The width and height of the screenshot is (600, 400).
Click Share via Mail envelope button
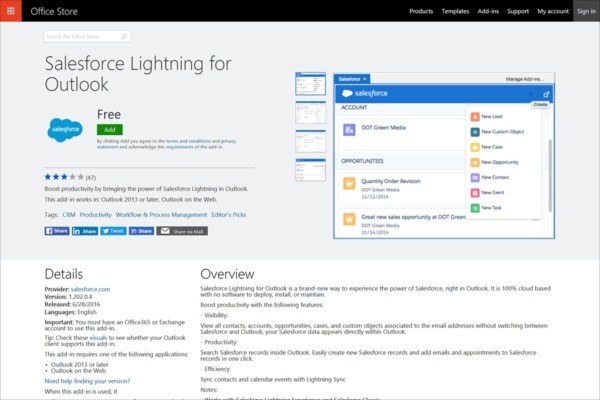click(x=182, y=231)
